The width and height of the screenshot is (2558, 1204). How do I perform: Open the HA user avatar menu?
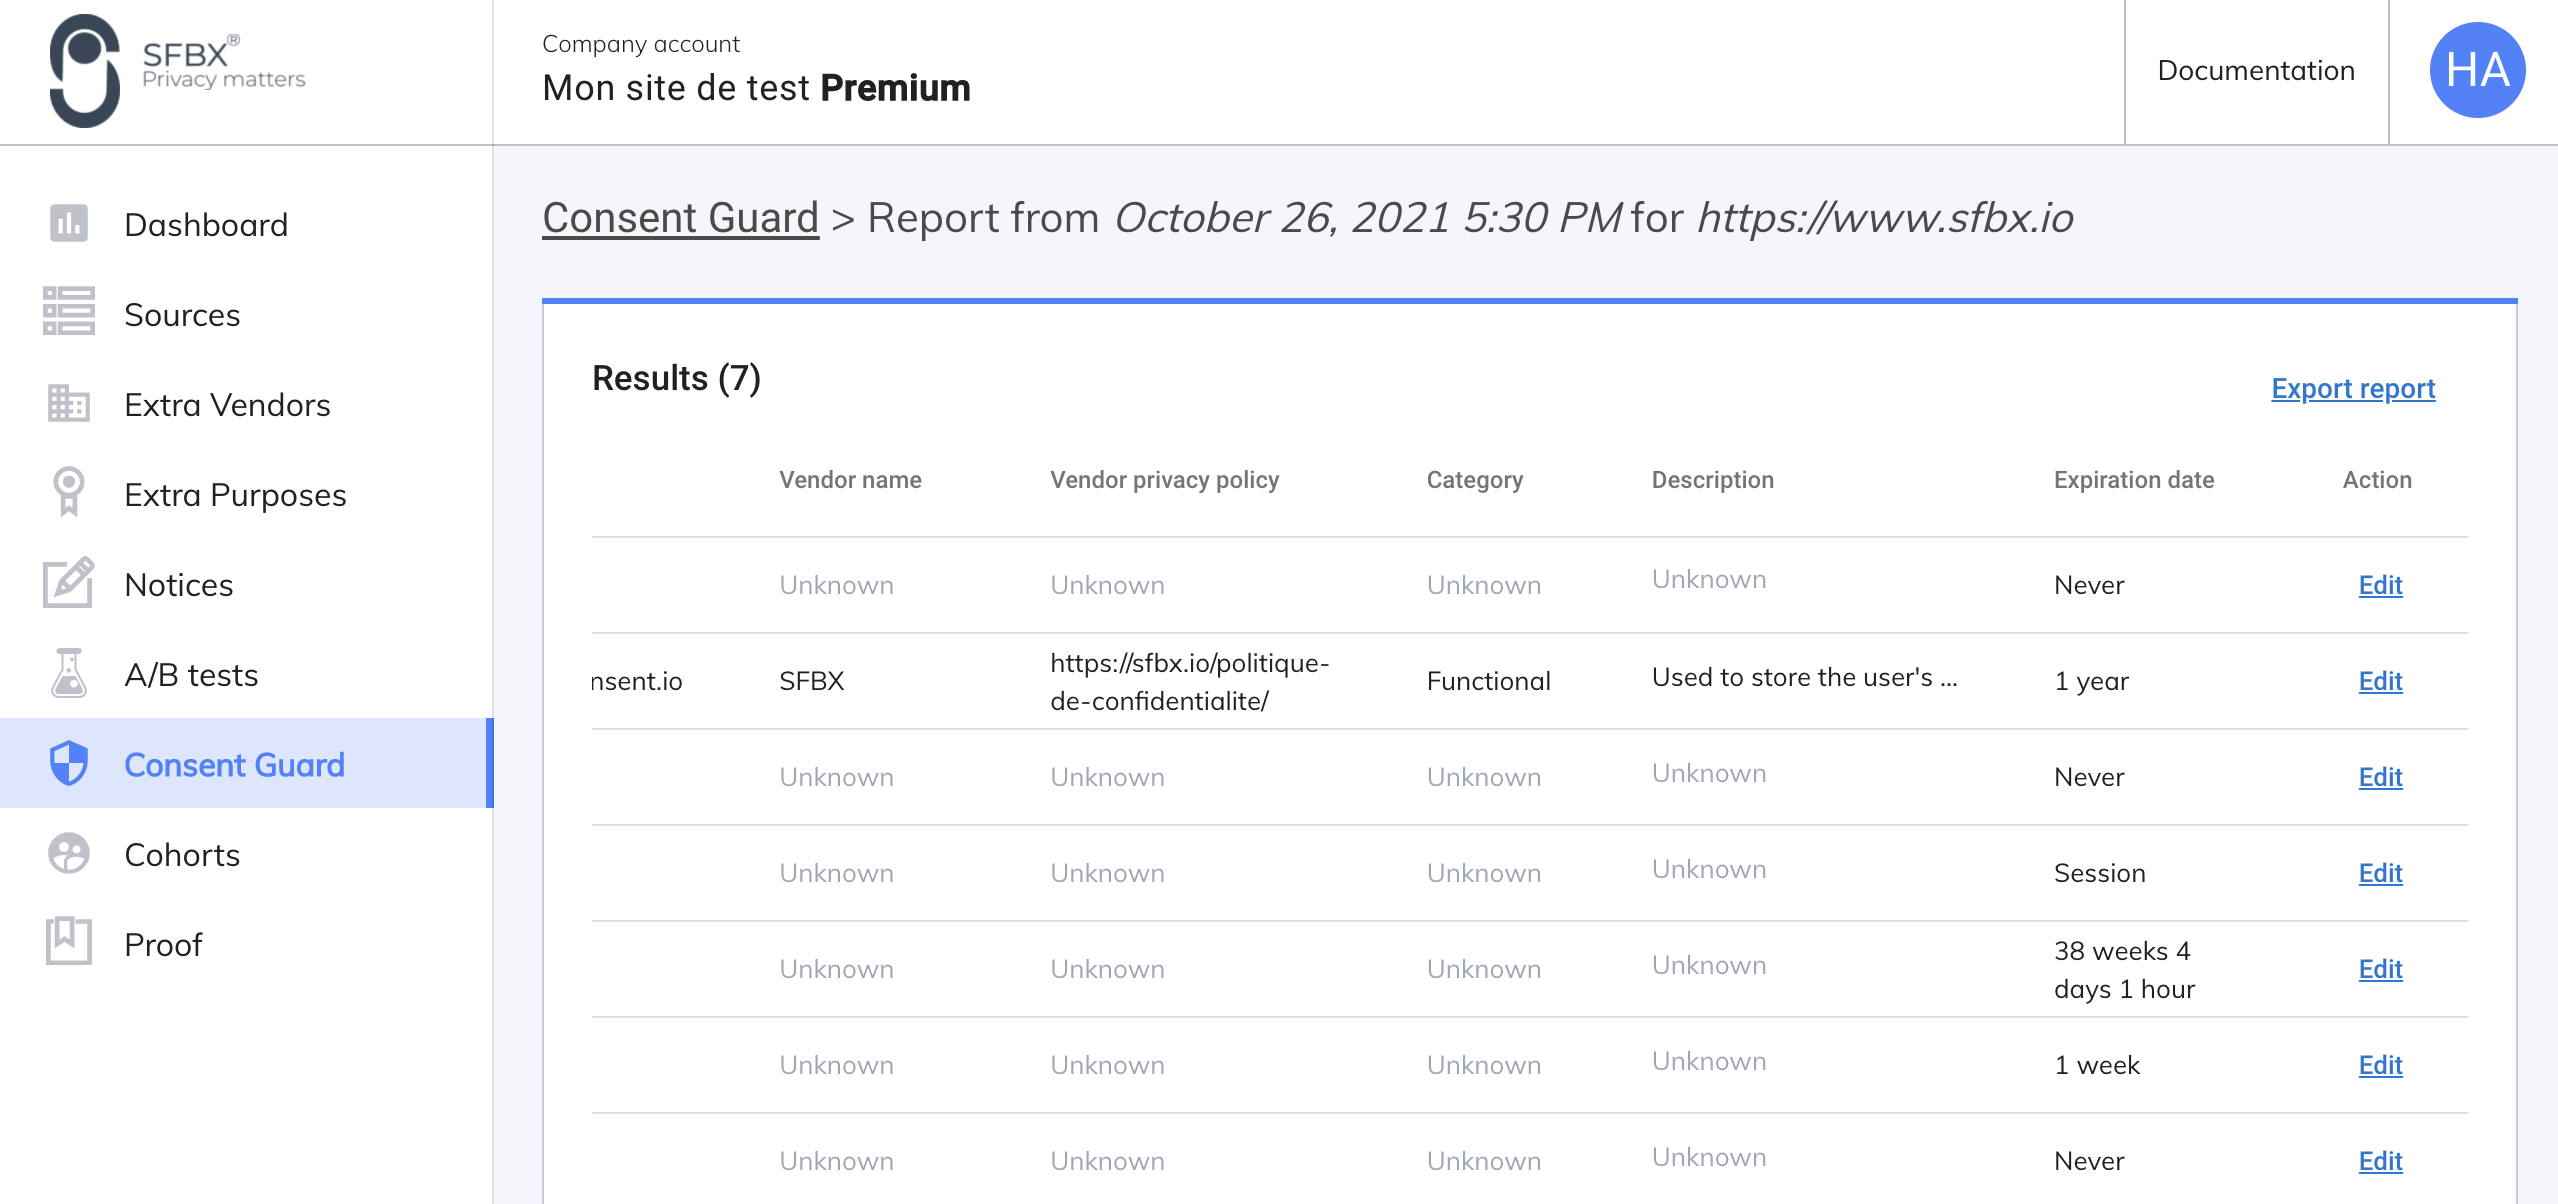(2476, 70)
